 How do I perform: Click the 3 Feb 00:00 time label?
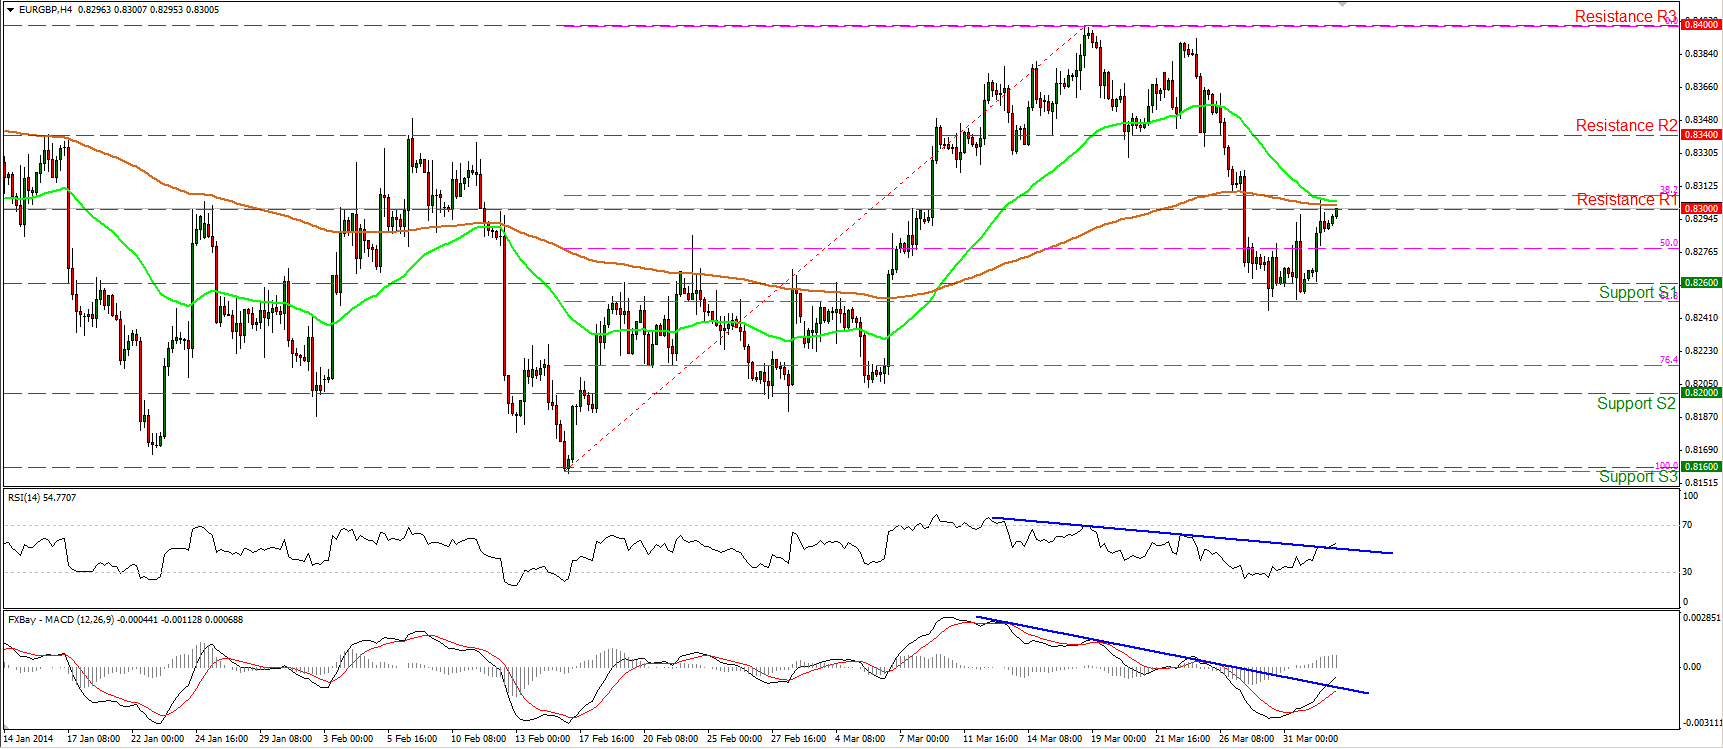pyautogui.click(x=348, y=739)
